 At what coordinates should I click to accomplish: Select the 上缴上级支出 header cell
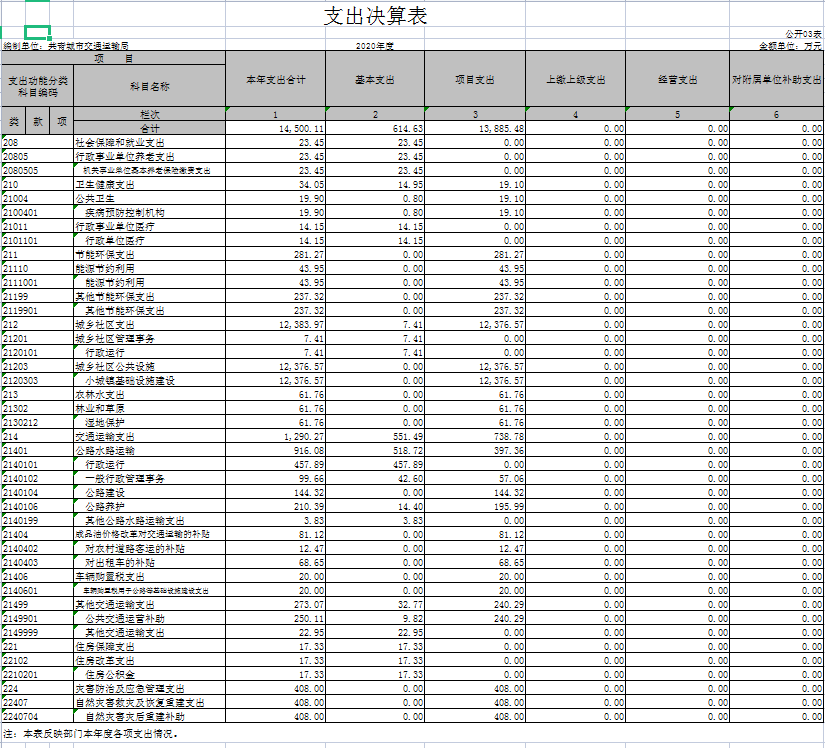(576, 79)
